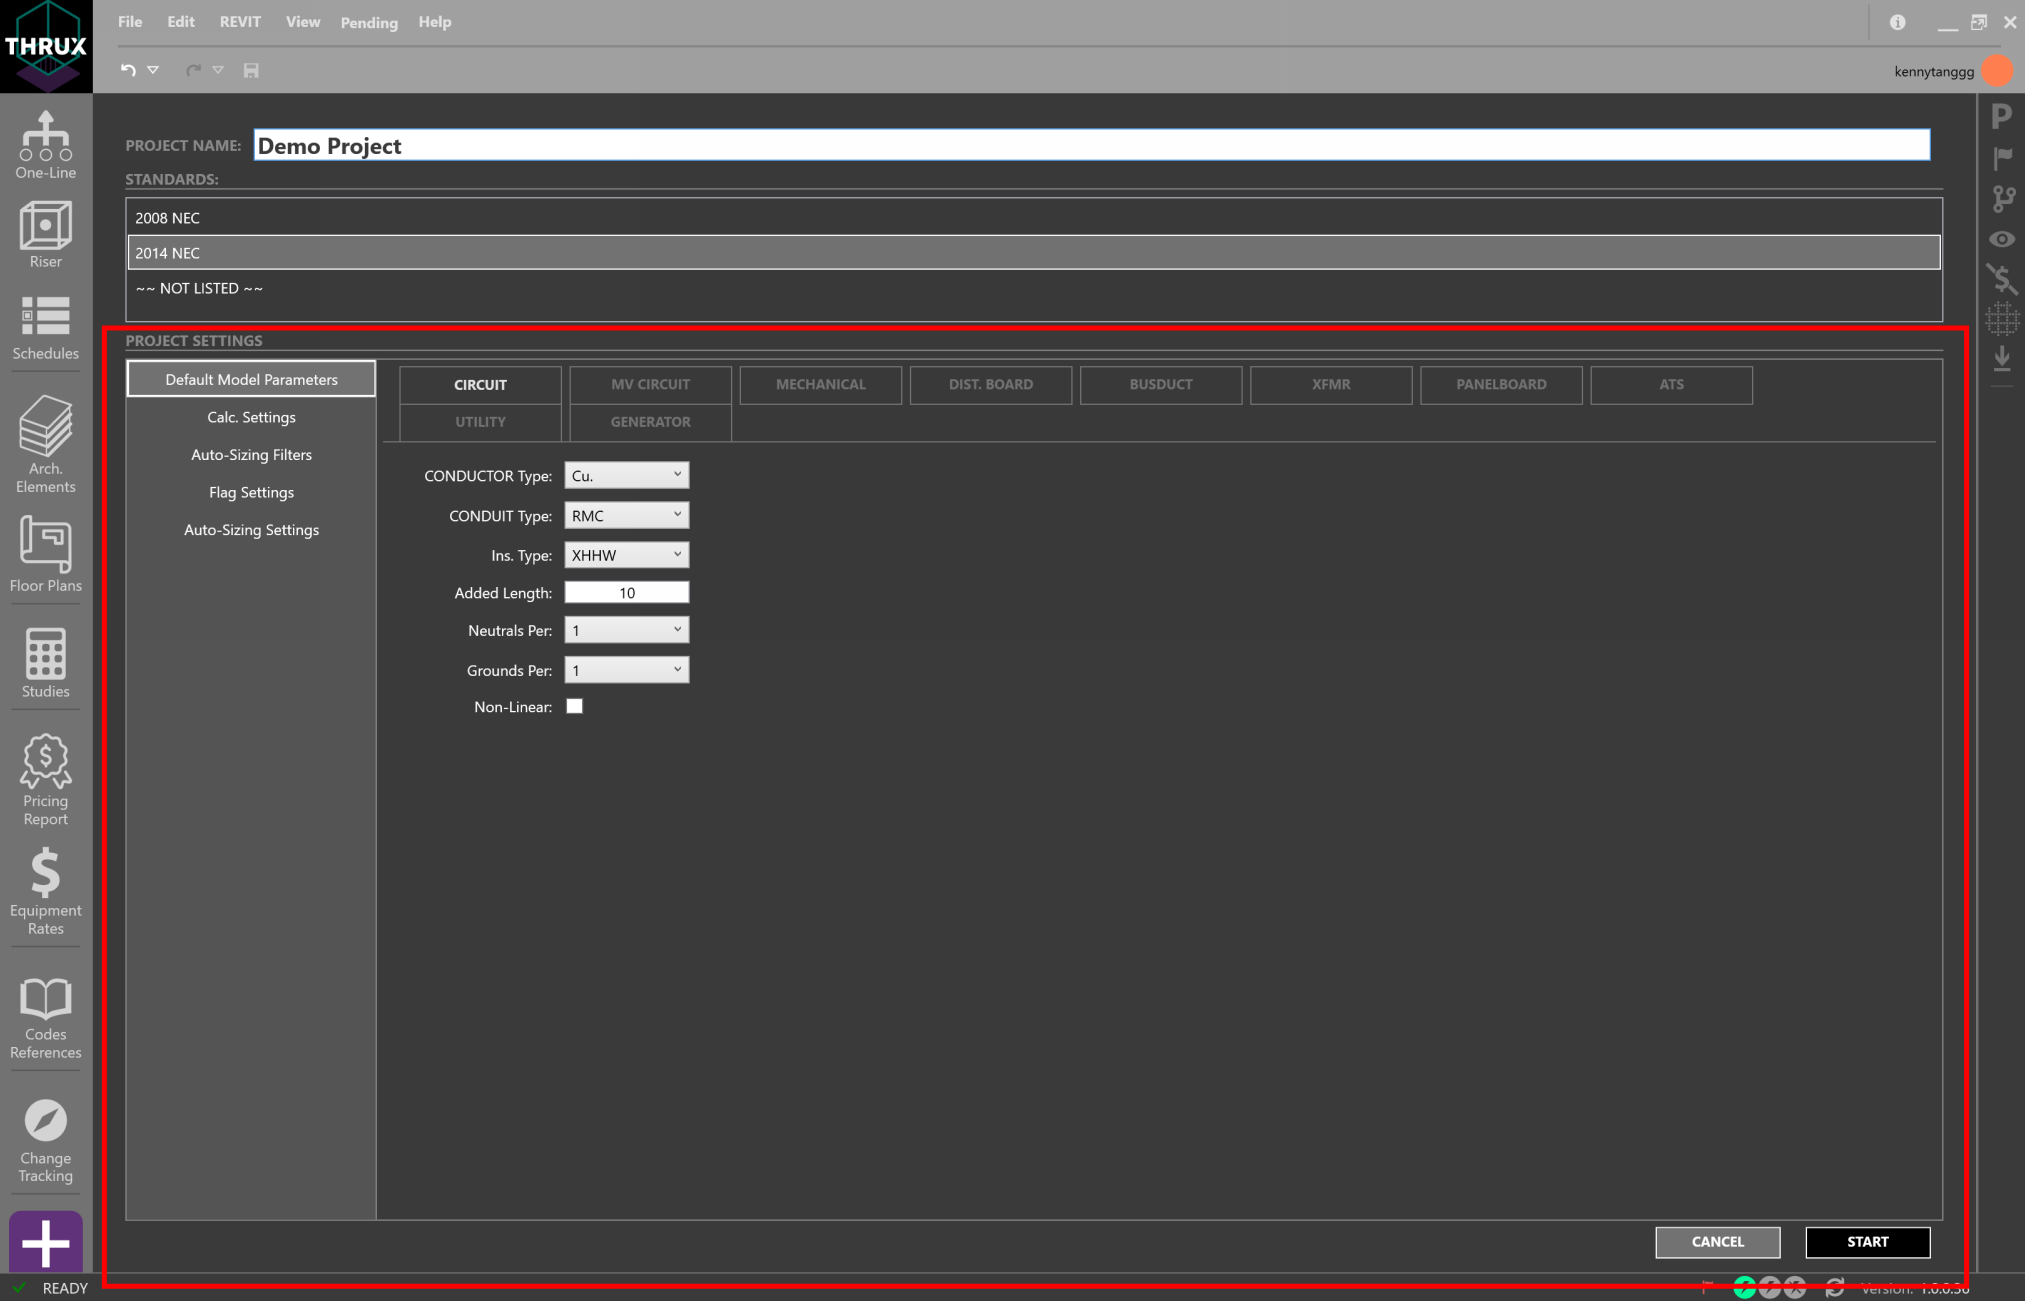The width and height of the screenshot is (2025, 1301).
Task: Open the CONDUCTOR Type dropdown
Action: pos(626,475)
